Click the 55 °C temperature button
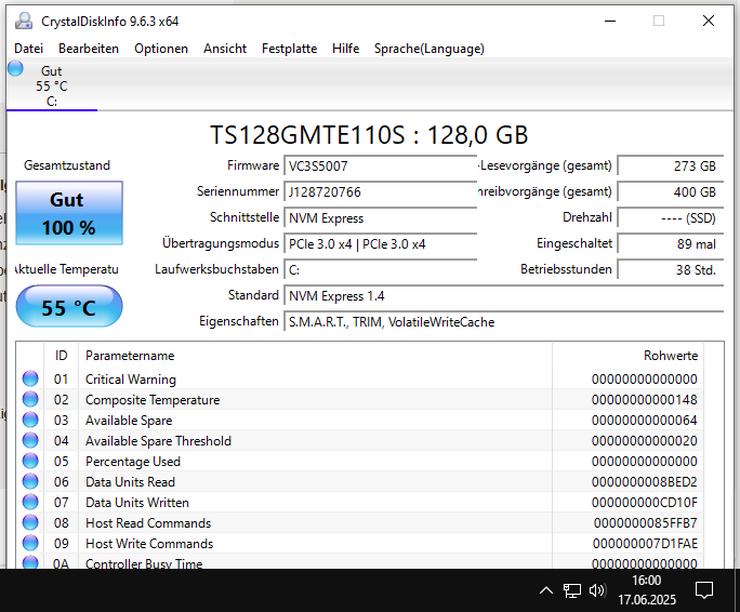 tap(69, 307)
